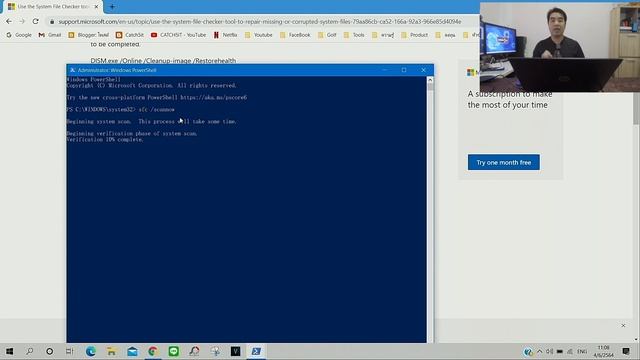640x360 pixels.
Task: Reload the Microsoft support page
Action: tap(36, 21)
